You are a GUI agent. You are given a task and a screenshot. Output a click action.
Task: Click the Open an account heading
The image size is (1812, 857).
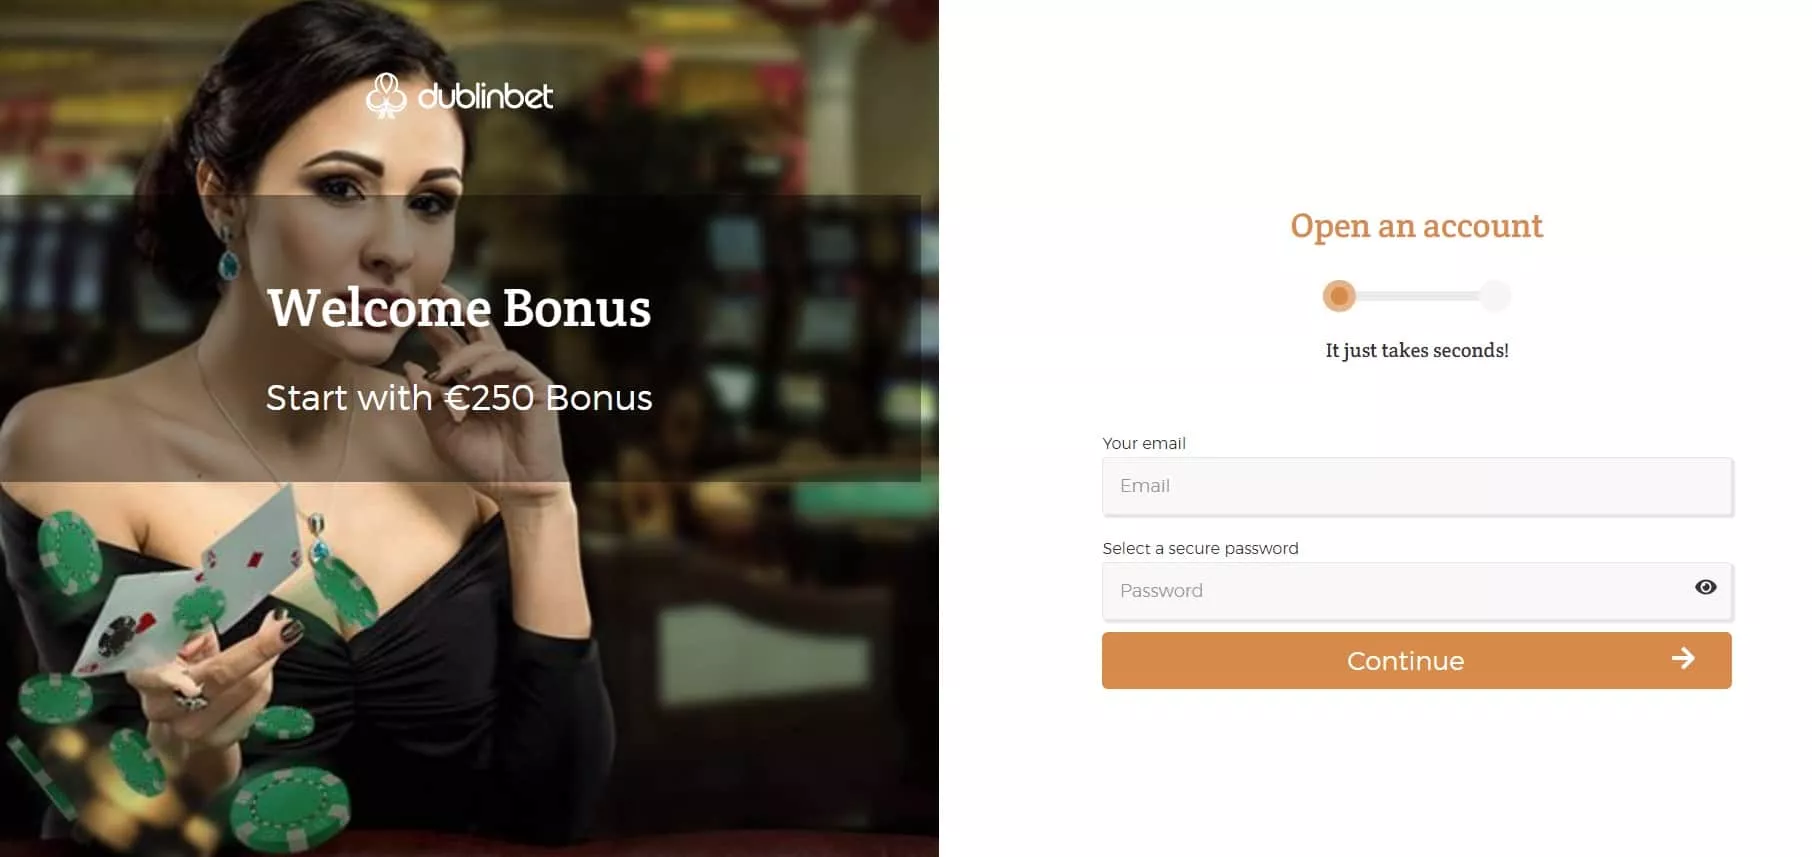[x=1416, y=226]
